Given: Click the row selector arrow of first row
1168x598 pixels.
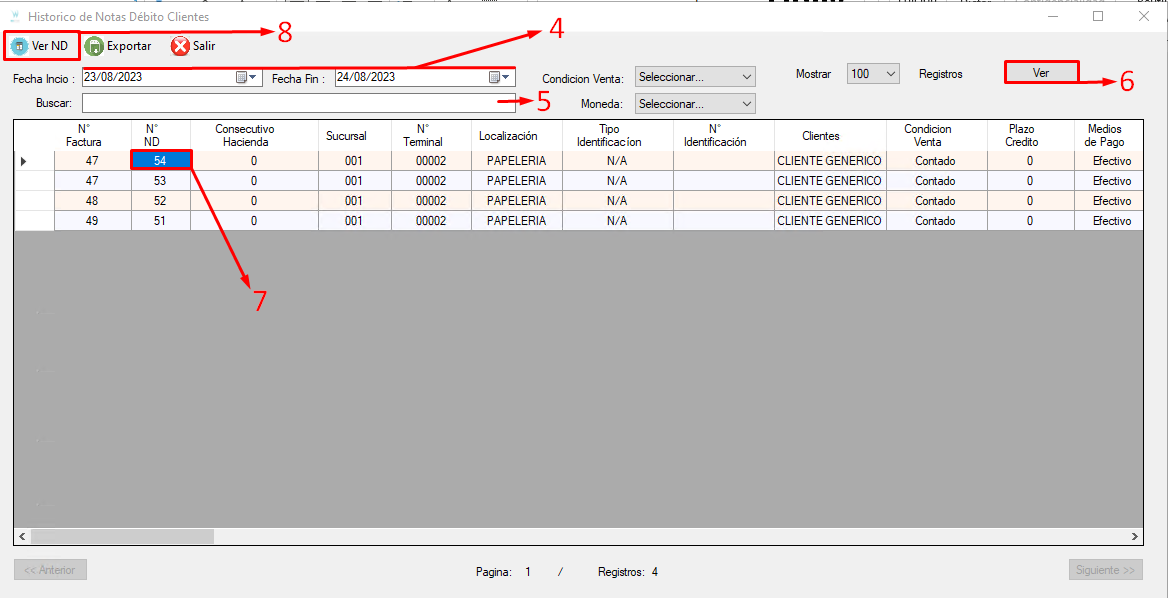Looking at the screenshot, I should (34, 160).
